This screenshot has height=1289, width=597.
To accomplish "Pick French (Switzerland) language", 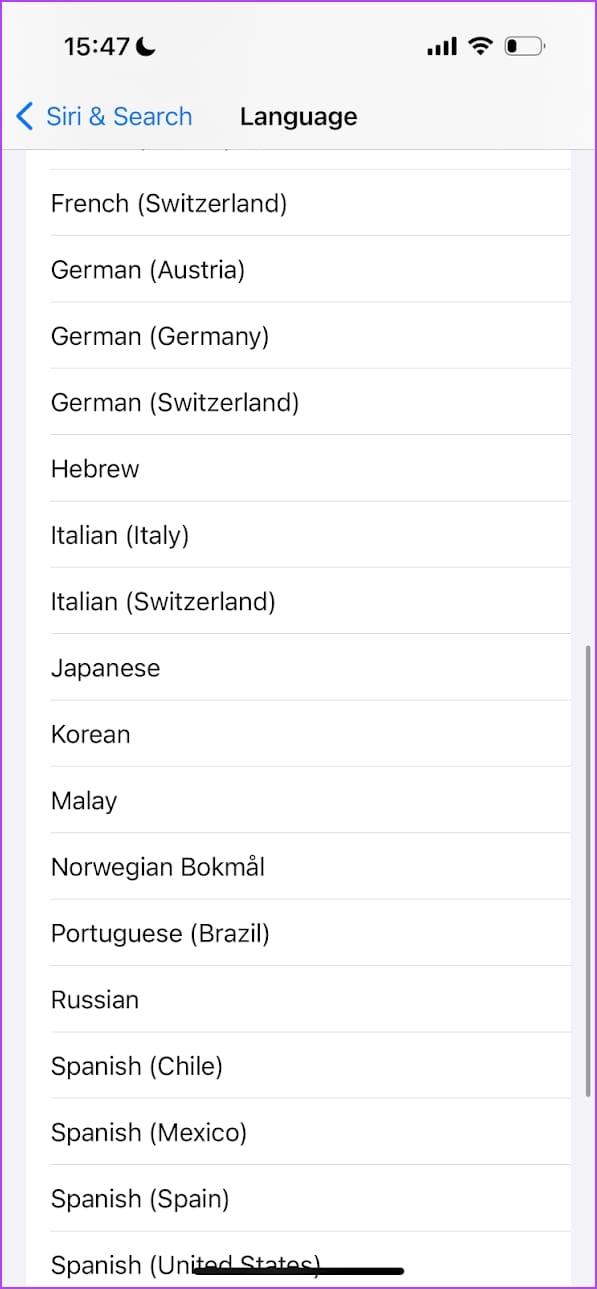I will (168, 203).
